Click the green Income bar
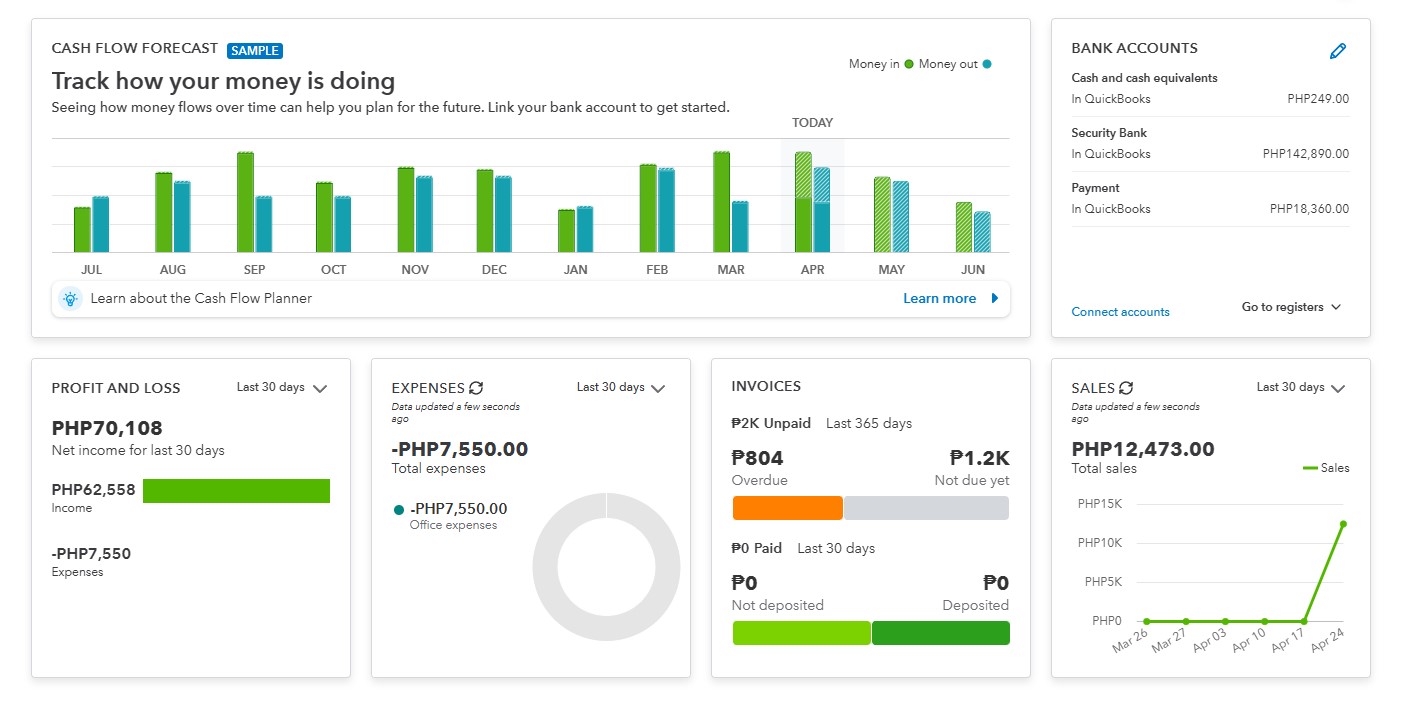 coord(236,490)
